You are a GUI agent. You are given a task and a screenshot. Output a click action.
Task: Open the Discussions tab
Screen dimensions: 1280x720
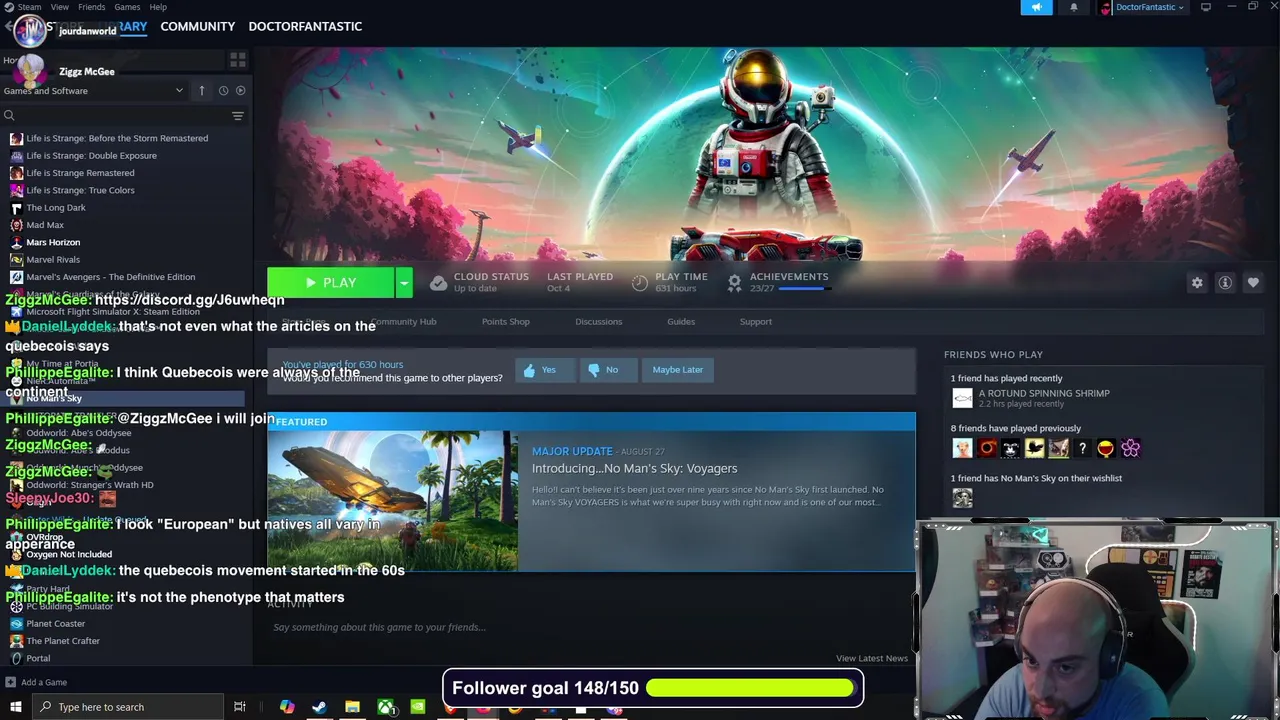click(x=599, y=321)
